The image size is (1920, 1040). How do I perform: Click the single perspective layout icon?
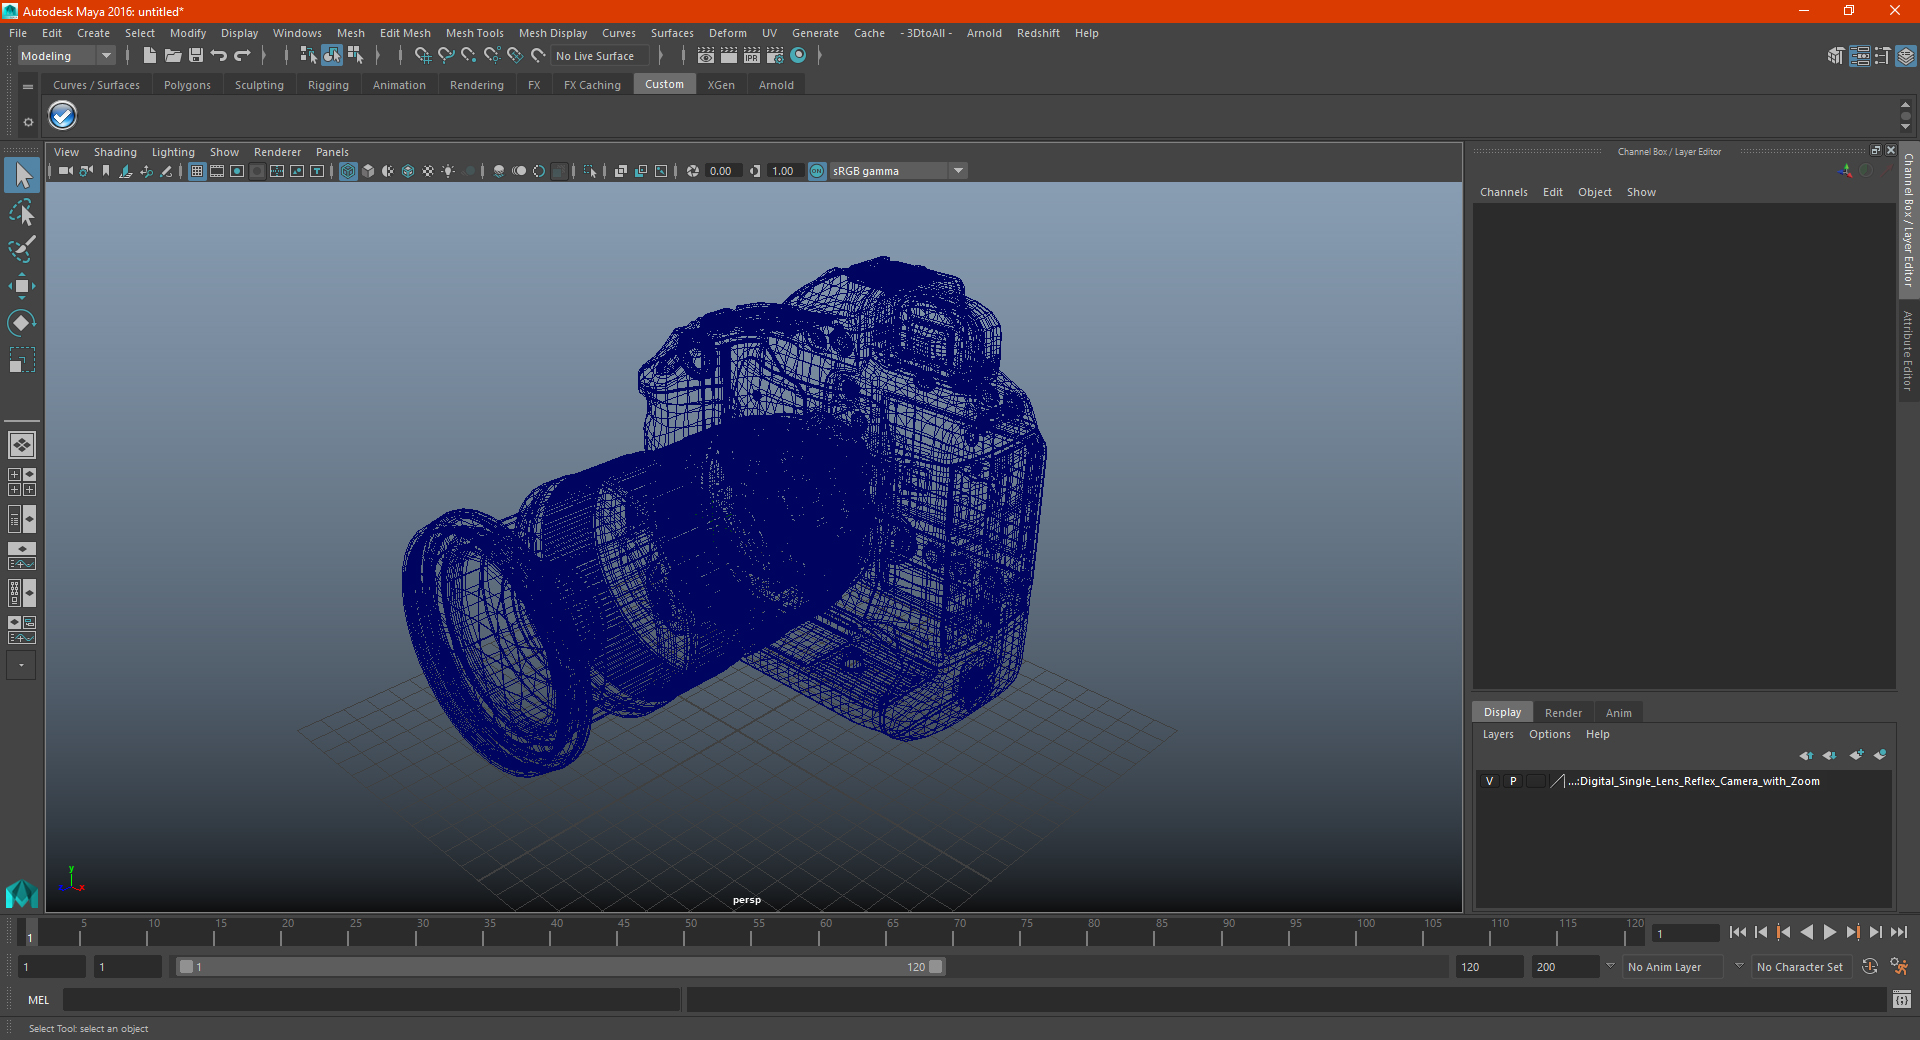[21, 444]
